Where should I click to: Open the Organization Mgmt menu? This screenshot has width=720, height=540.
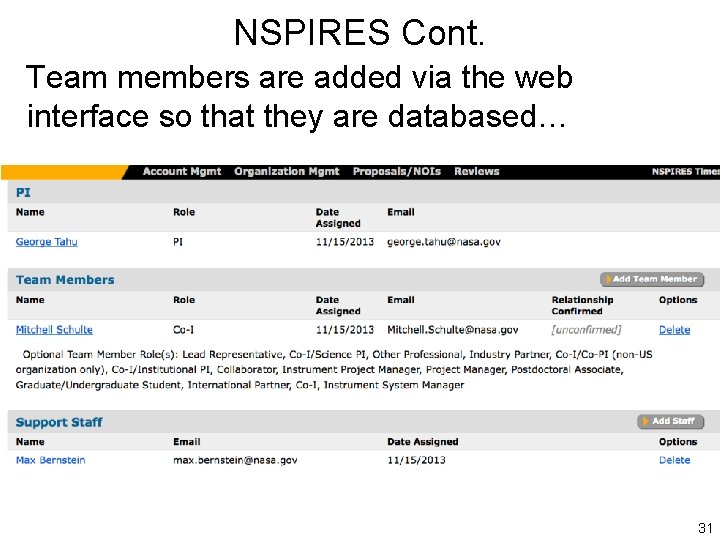click(x=287, y=172)
